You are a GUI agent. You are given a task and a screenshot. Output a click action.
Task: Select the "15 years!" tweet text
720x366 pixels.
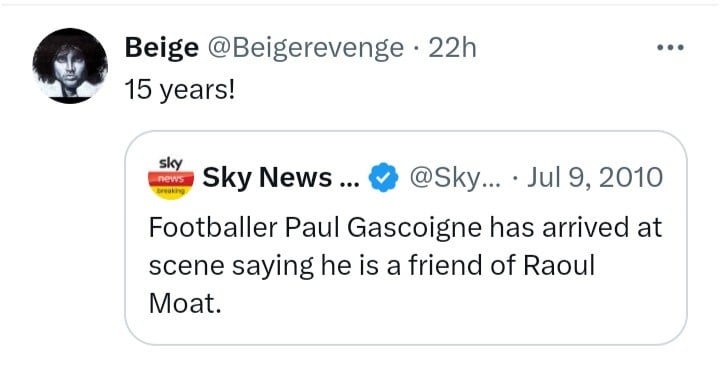pyautogui.click(x=180, y=90)
